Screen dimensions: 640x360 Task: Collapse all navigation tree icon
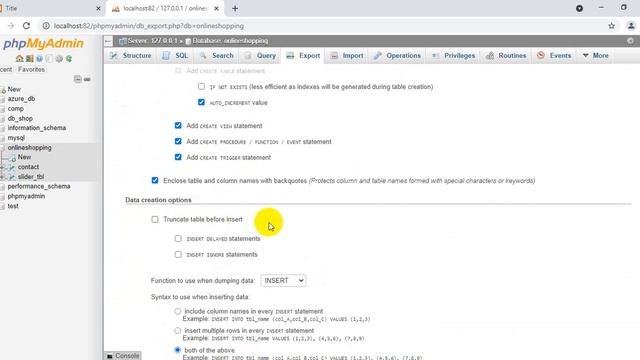point(78,79)
